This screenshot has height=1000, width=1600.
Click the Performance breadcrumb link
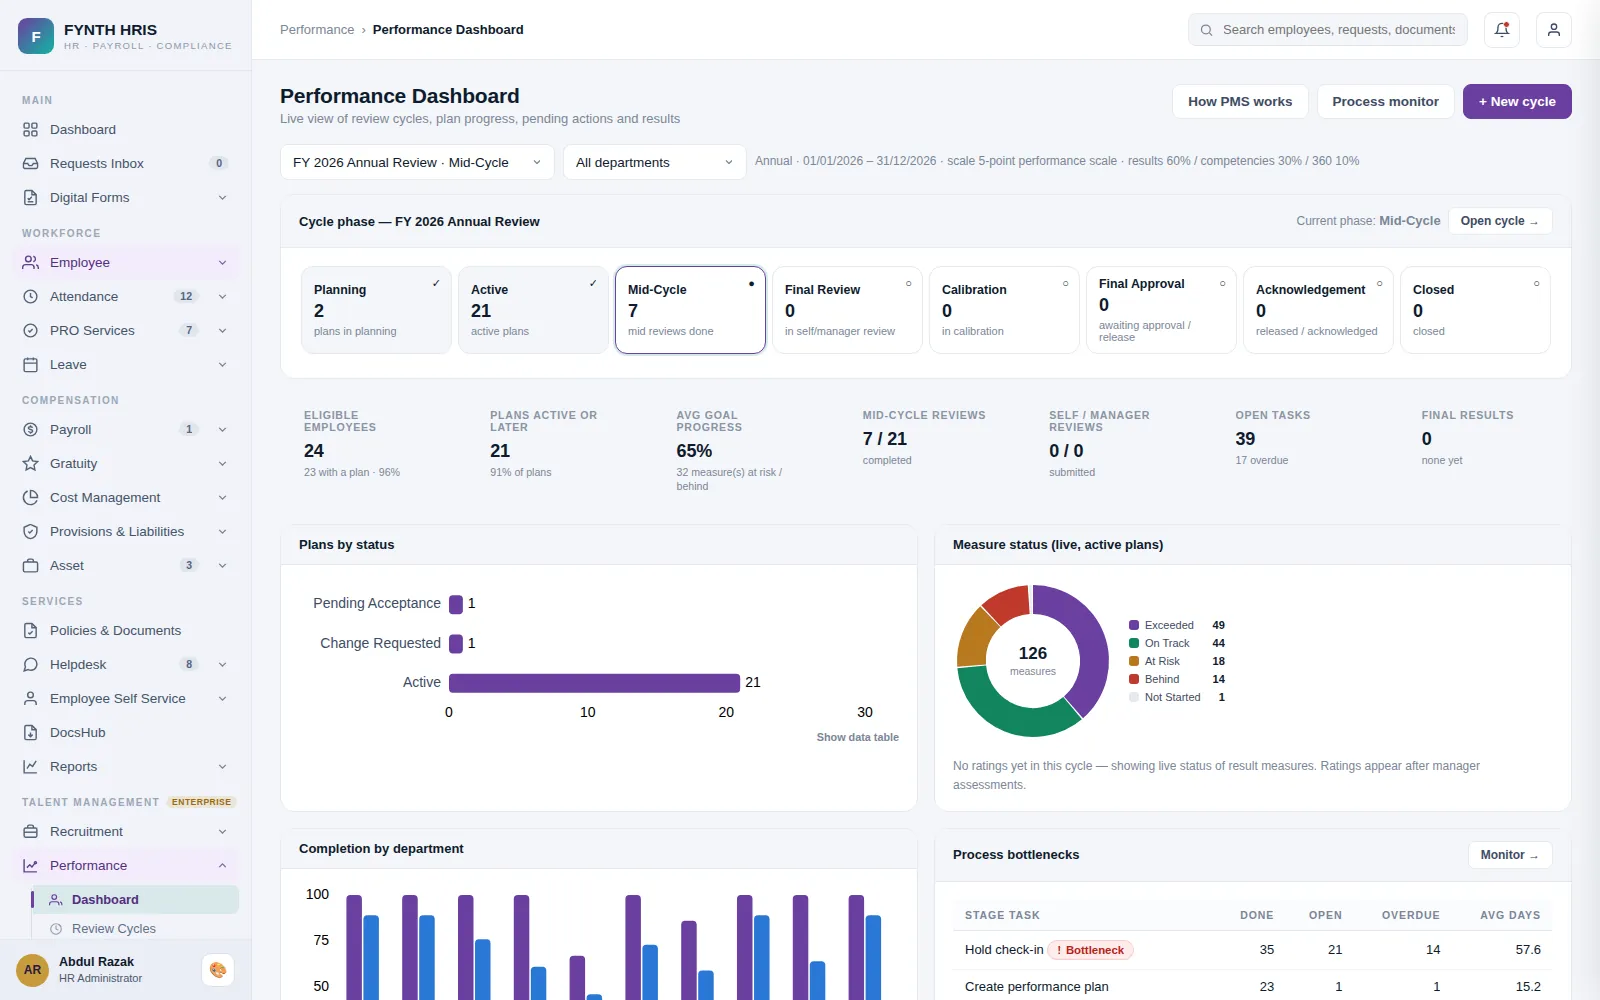coord(317,30)
